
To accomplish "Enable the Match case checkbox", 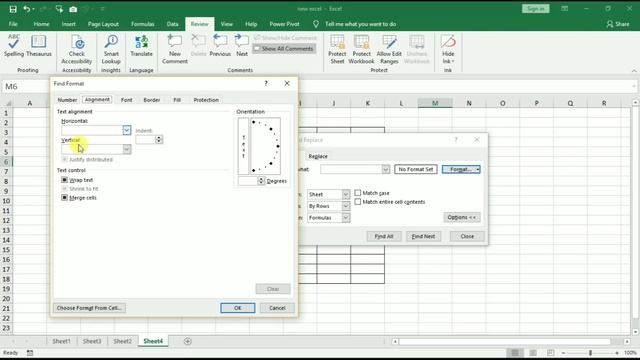I will pos(358,193).
